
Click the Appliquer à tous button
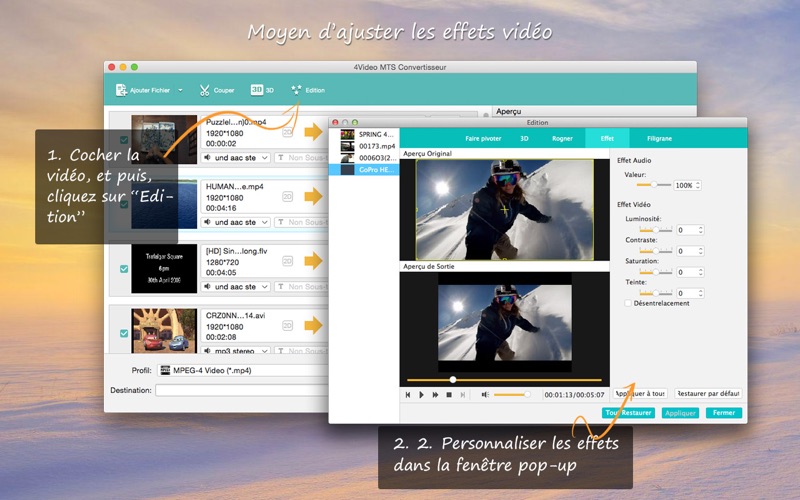pos(640,393)
